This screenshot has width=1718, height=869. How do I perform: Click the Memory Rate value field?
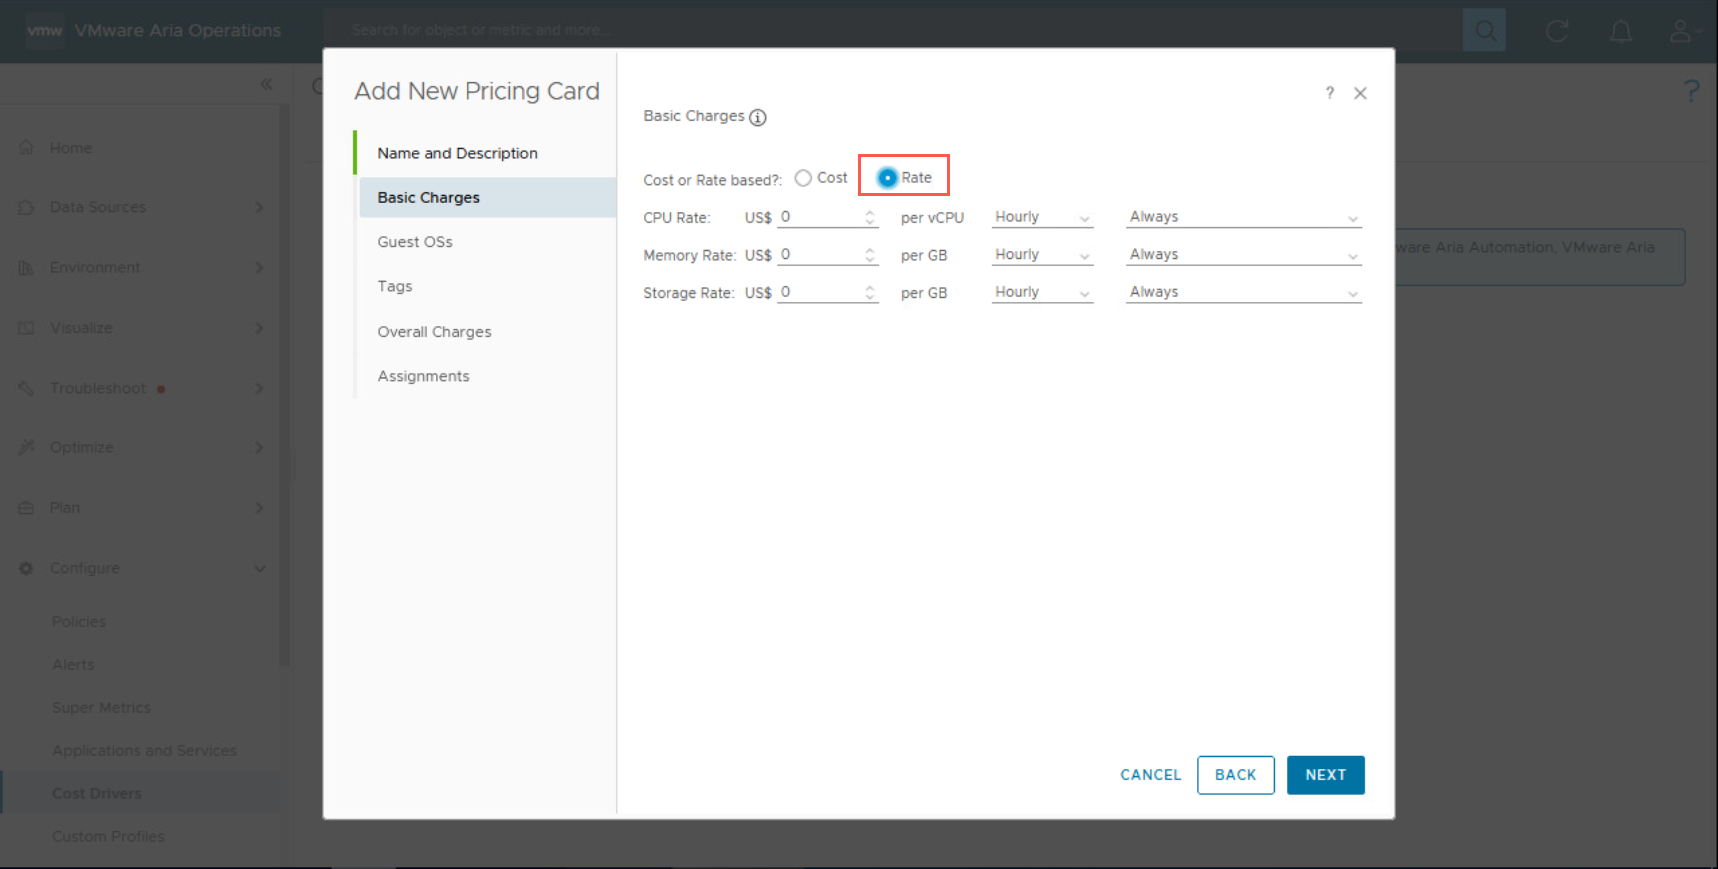pyautogui.click(x=820, y=255)
